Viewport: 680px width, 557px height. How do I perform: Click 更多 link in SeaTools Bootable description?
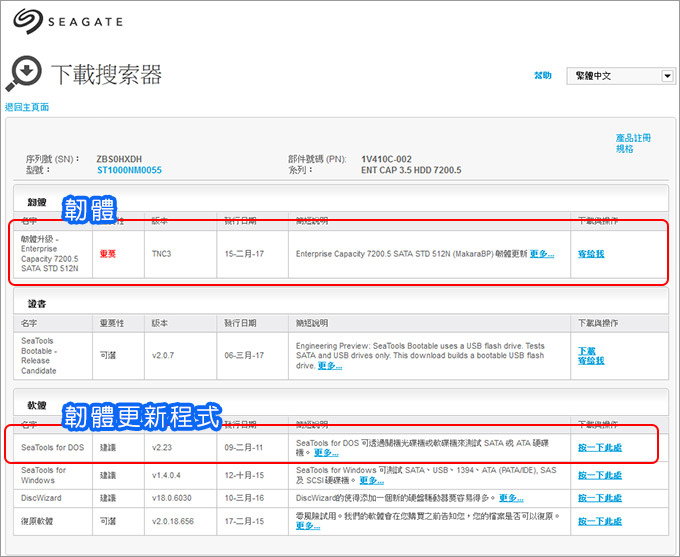pos(330,365)
